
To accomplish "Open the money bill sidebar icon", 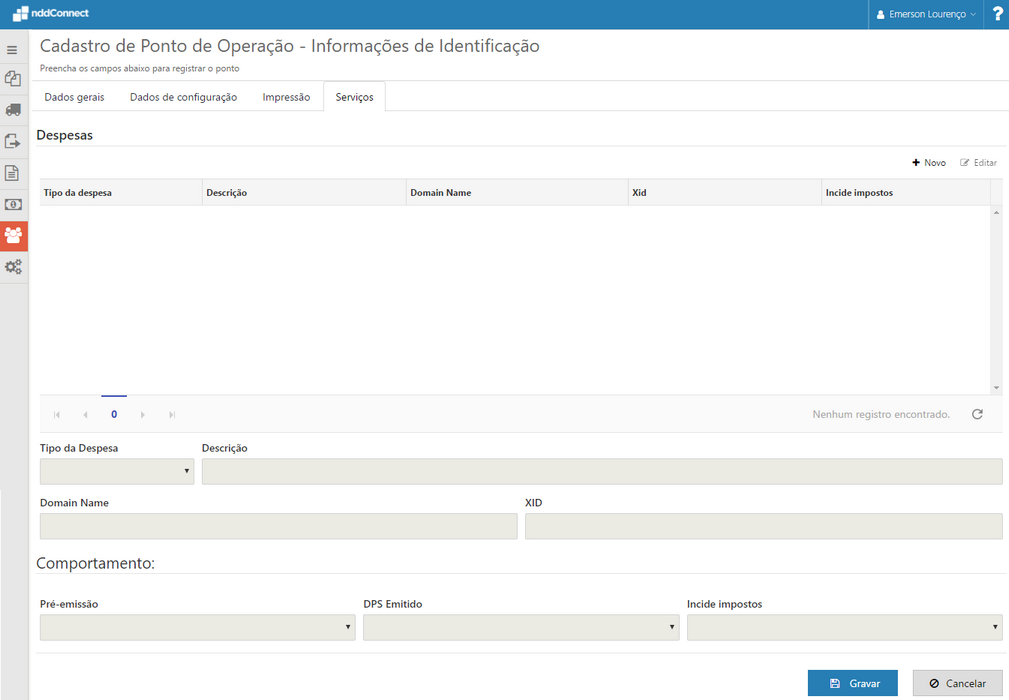I will coord(13,204).
